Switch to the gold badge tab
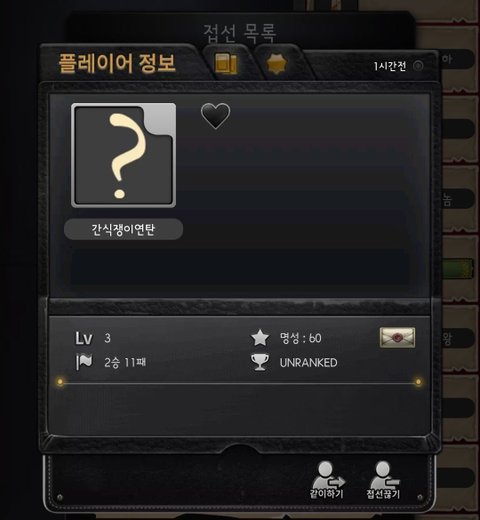 (277, 64)
